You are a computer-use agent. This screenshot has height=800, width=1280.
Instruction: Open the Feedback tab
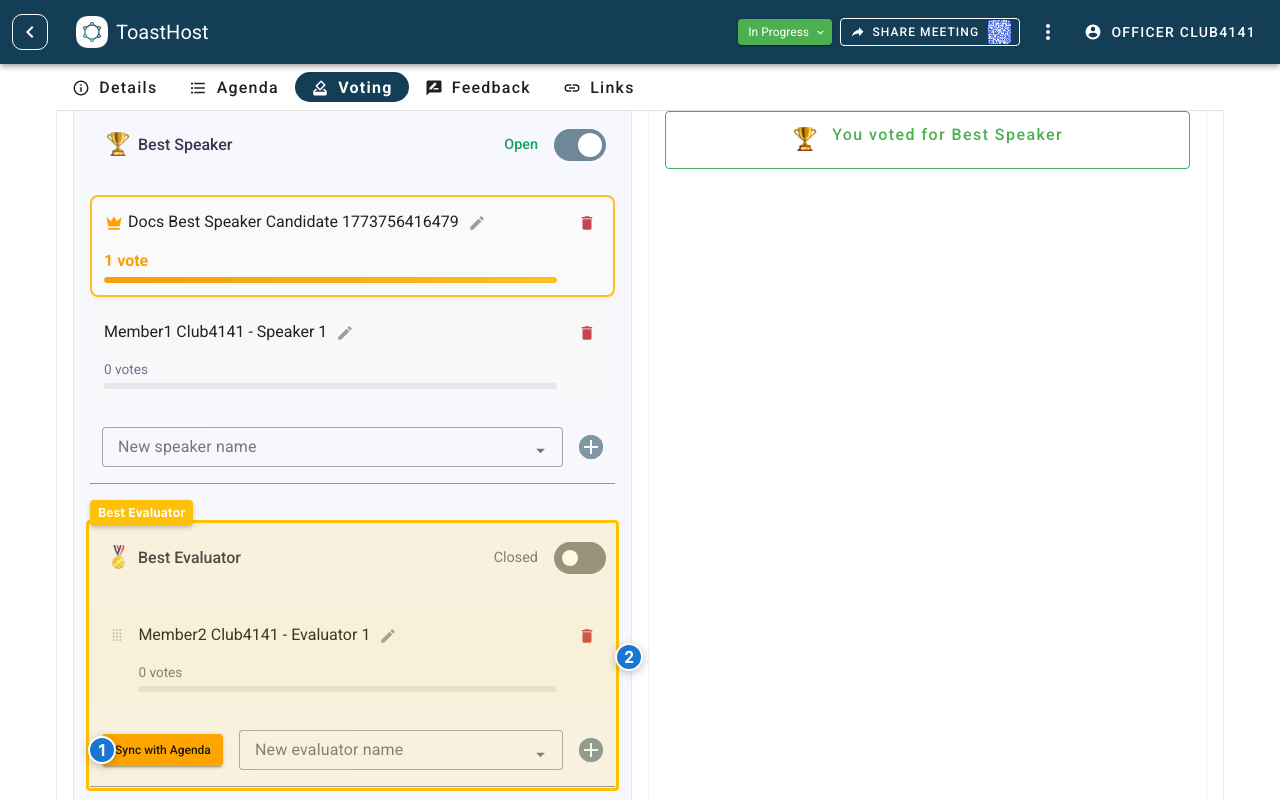pyautogui.click(x=478, y=87)
